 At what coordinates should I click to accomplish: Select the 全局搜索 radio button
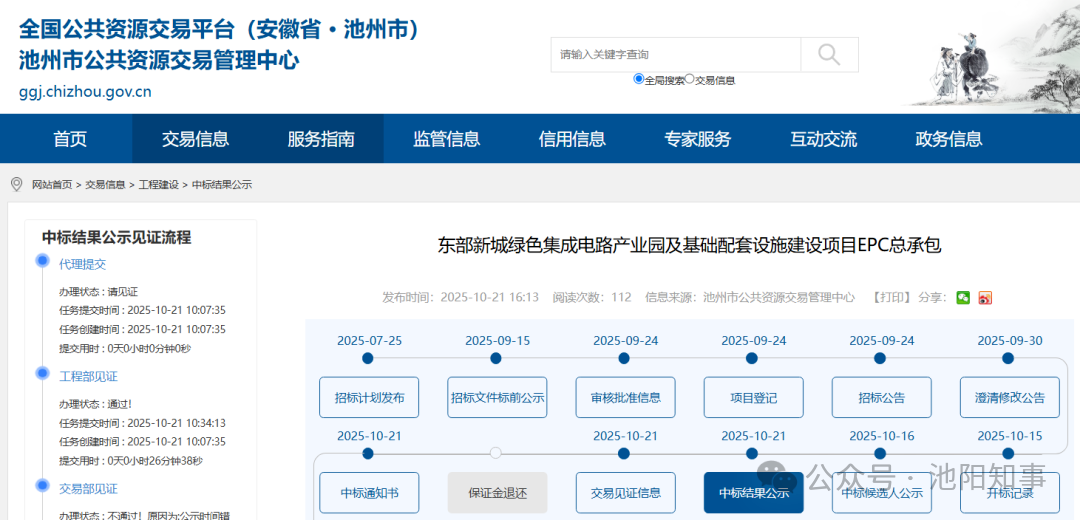coord(639,79)
